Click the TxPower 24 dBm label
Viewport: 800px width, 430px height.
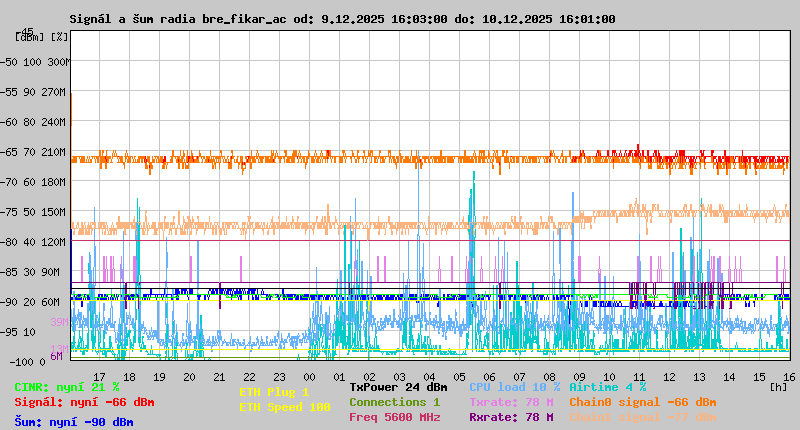[398, 387]
